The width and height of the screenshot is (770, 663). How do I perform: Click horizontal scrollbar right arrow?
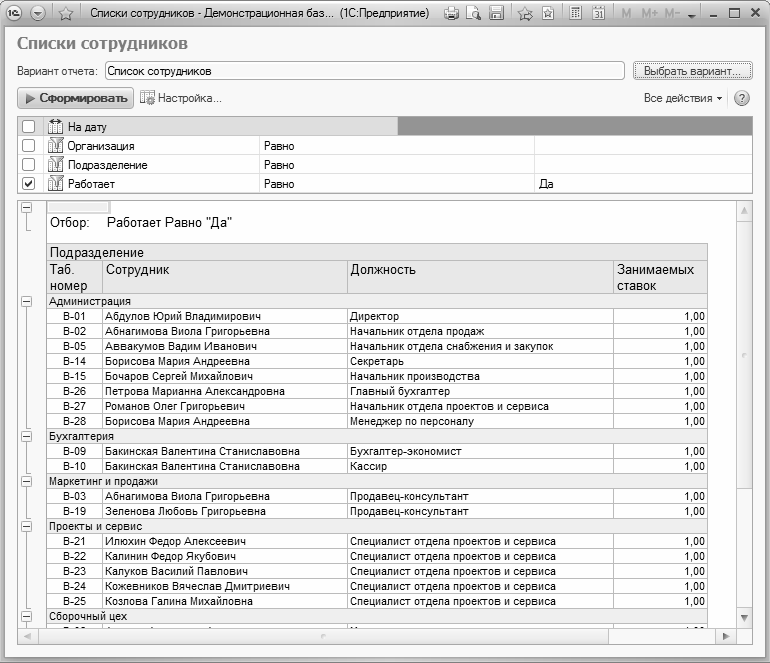pyautogui.click(x=726, y=636)
